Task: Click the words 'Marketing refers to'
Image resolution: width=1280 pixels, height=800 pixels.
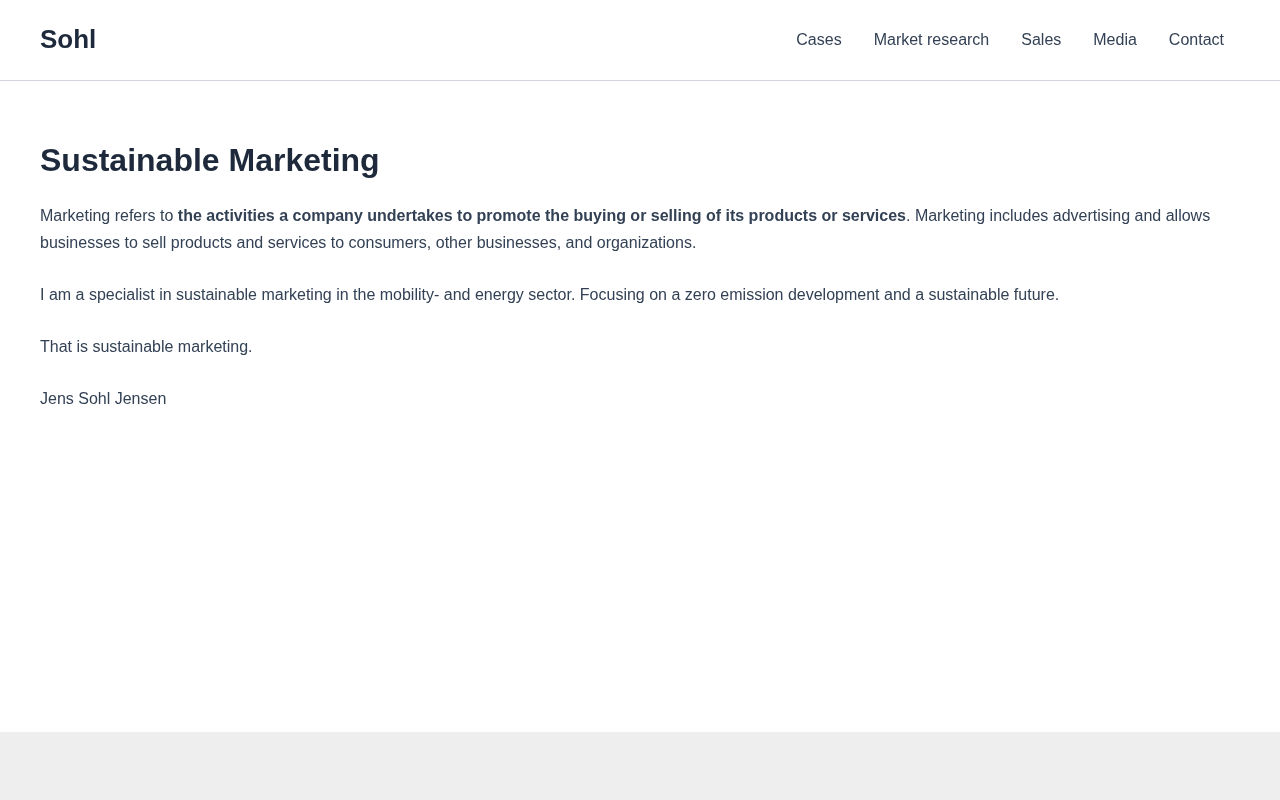Action: click(x=107, y=216)
